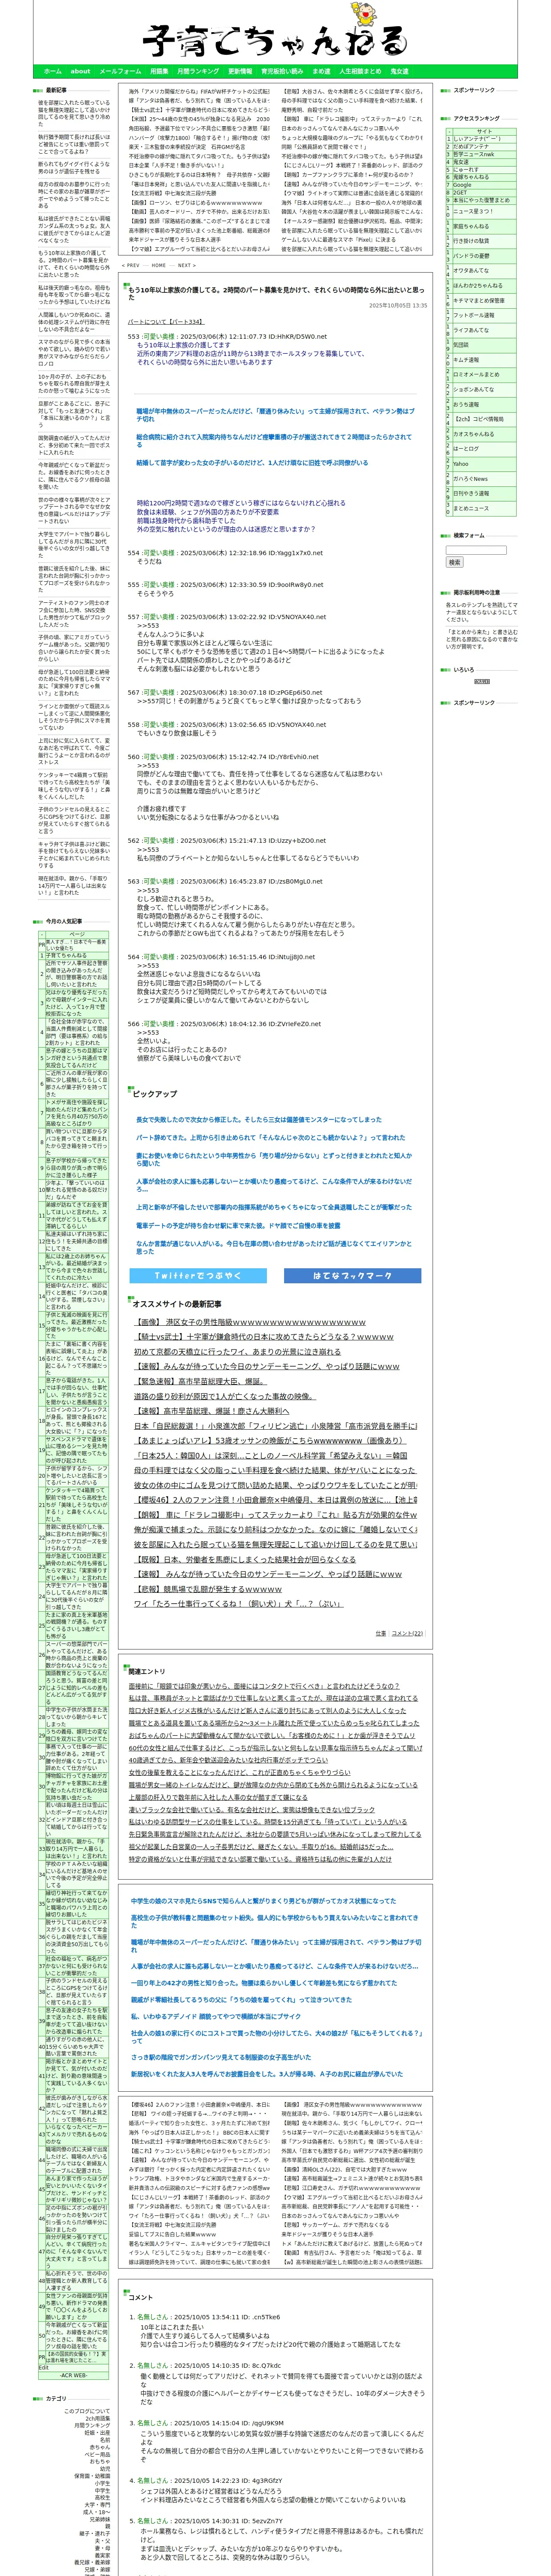
Task: Open the 用語集 nav item
Action: click(x=159, y=71)
